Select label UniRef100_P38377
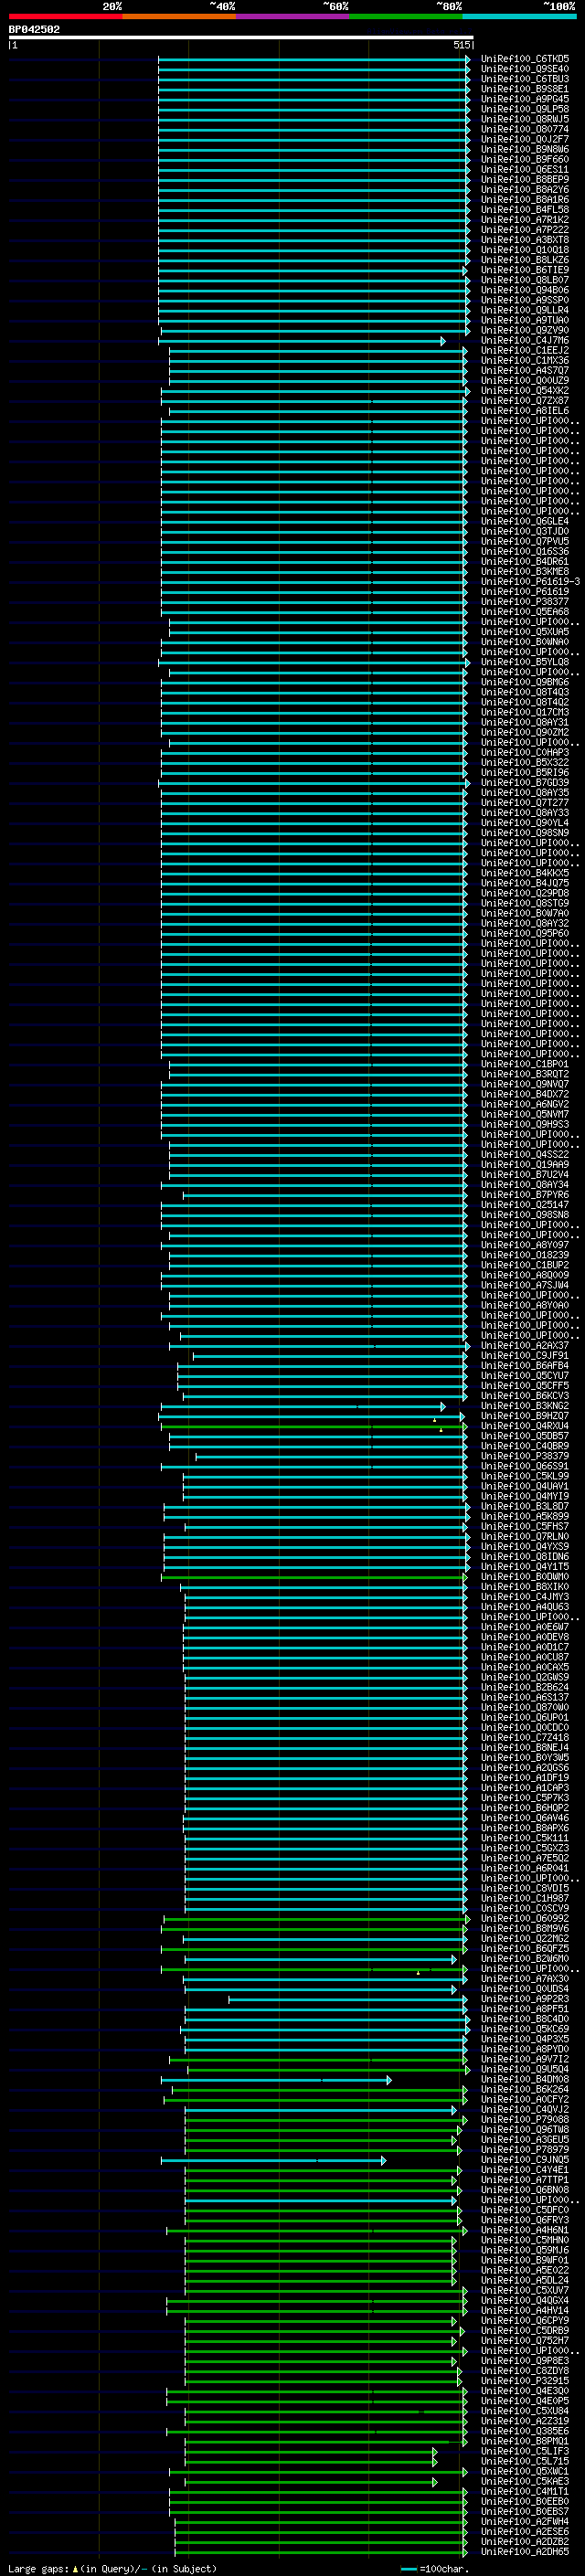This screenshot has height=2576, width=585. click(524, 601)
